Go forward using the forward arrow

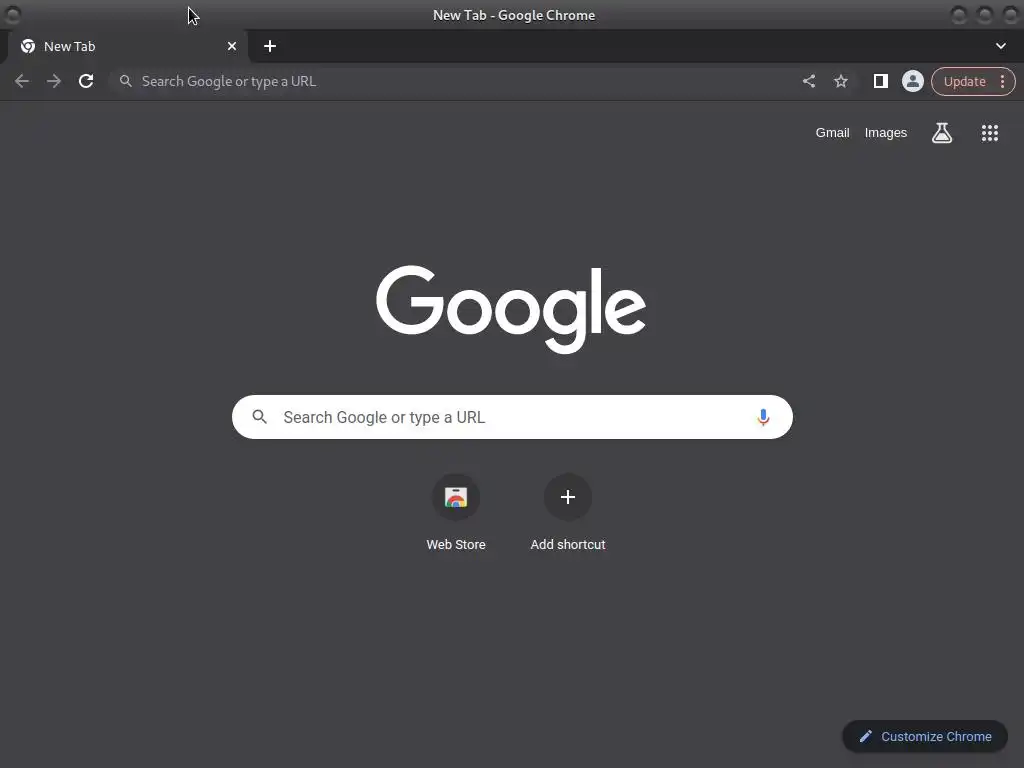pyautogui.click(x=54, y=81)
